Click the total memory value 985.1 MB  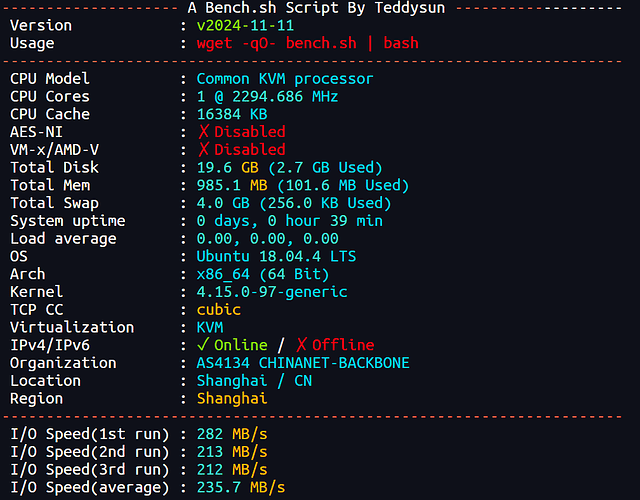[232, 185]
